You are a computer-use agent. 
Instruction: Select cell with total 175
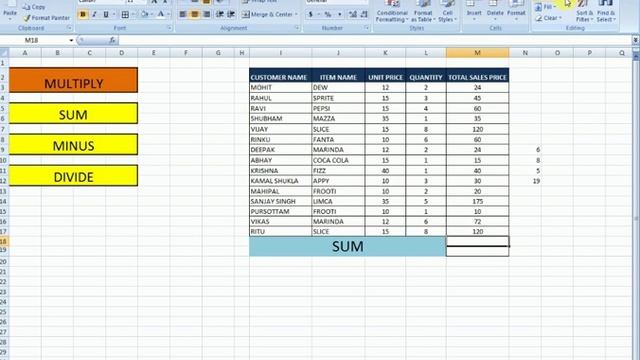(478, 201)
